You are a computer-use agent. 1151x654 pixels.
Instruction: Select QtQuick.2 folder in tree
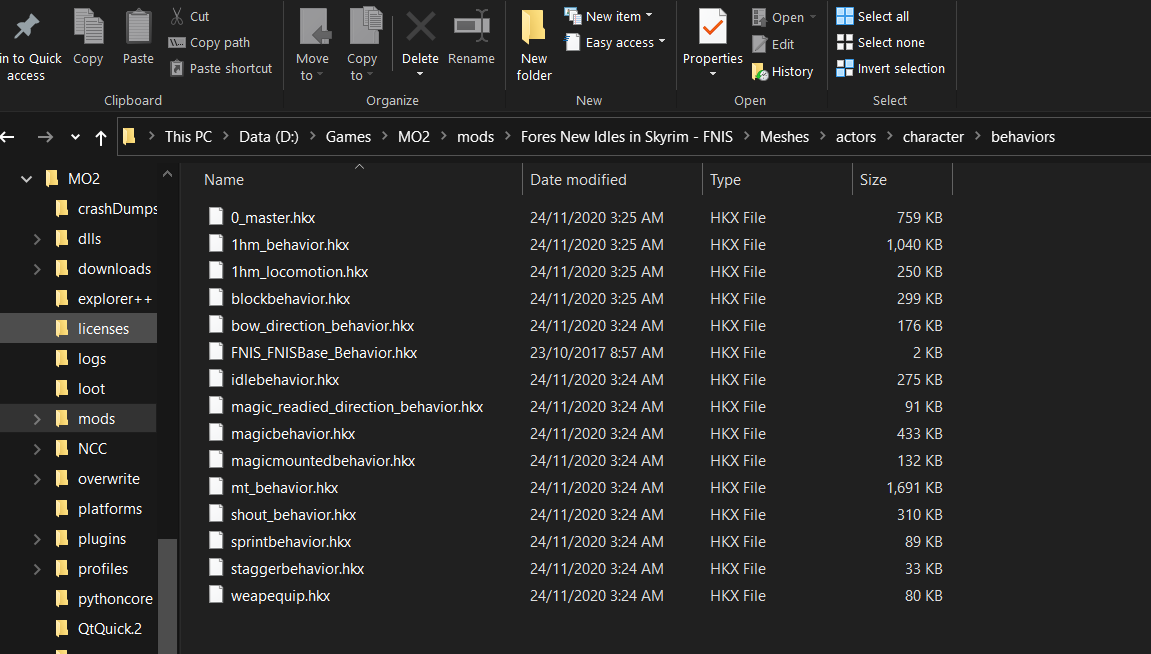pyautogui.click(x=98, y=629)
